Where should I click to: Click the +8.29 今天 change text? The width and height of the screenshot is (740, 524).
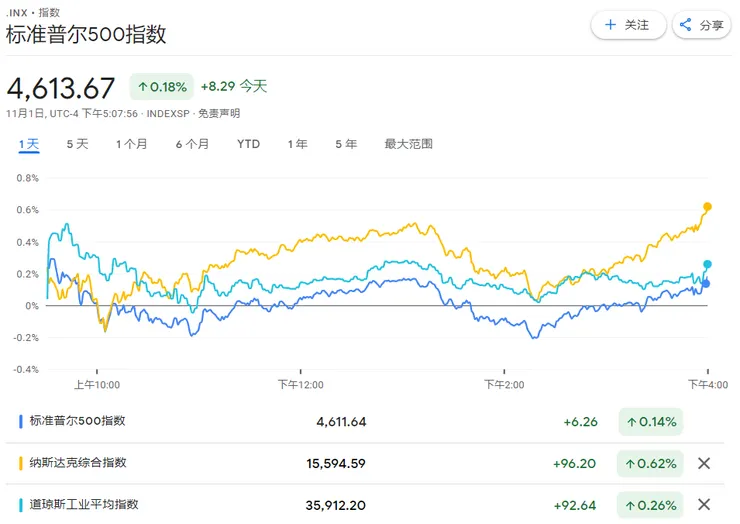tap(234, 86)
